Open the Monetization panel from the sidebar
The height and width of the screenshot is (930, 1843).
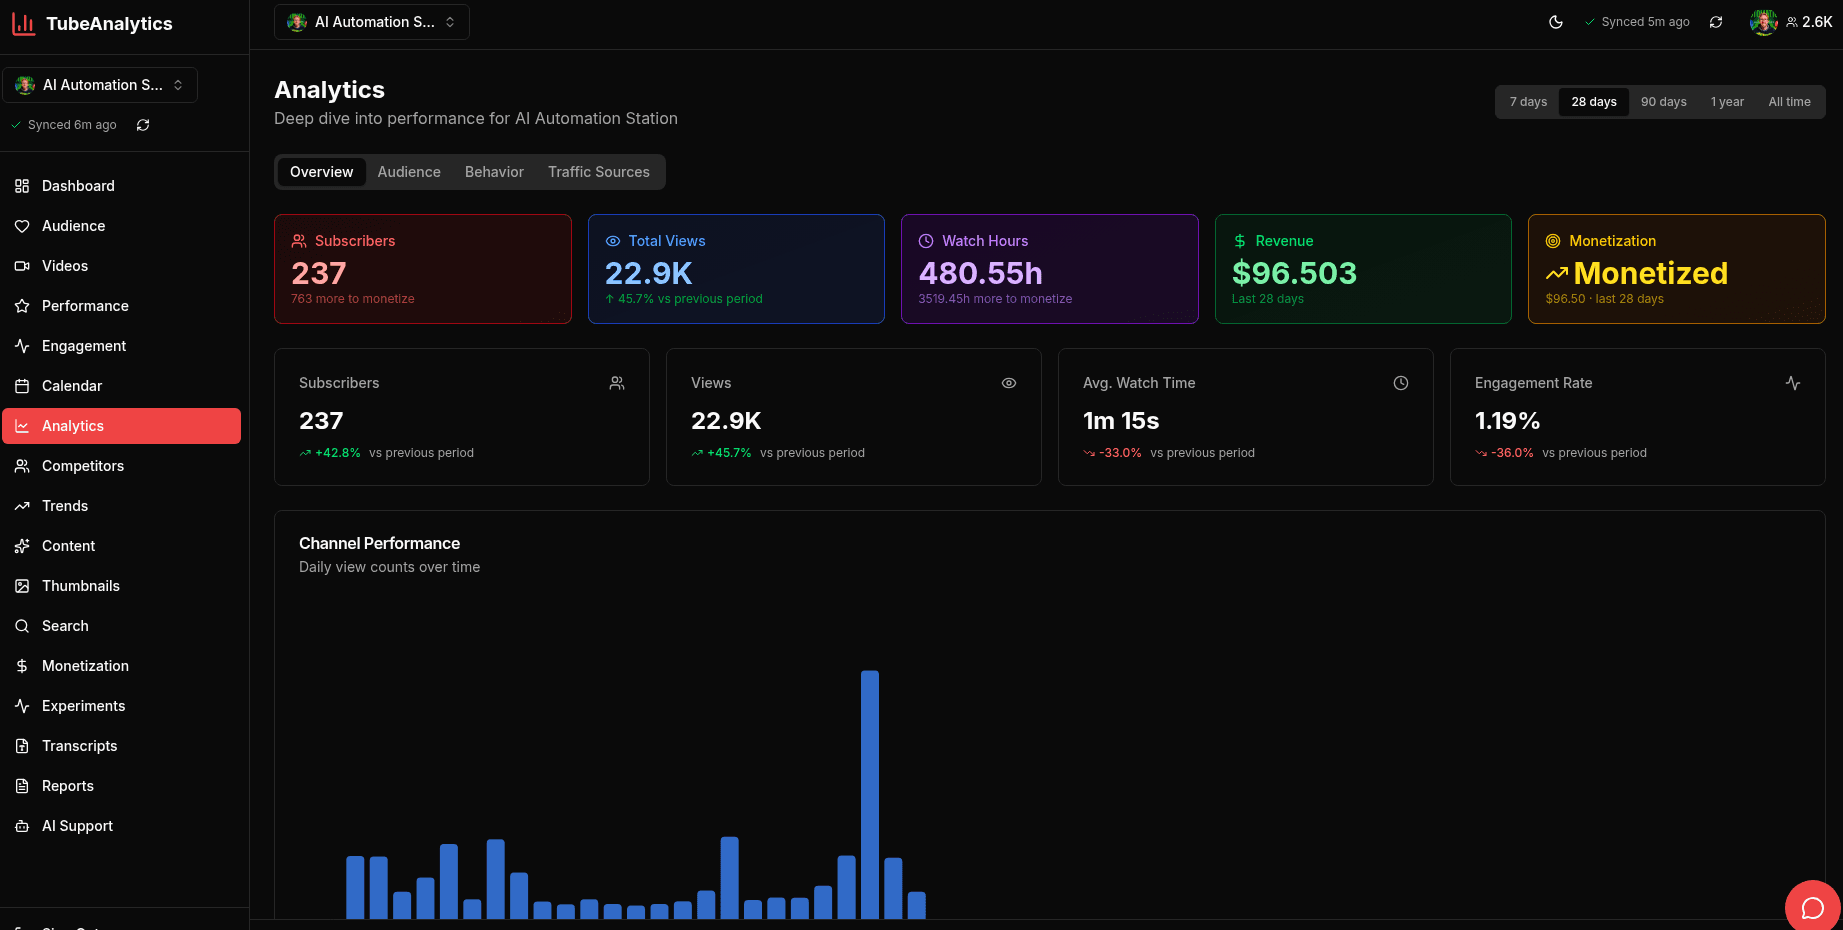[x=85, y=665]
